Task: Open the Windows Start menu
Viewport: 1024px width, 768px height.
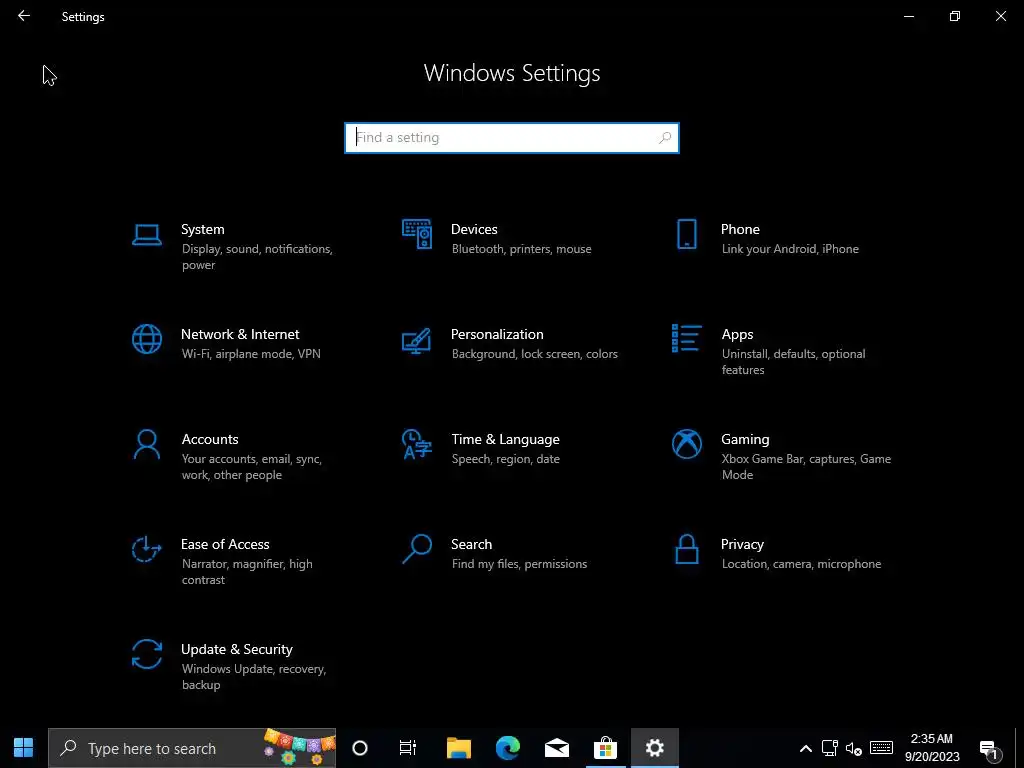Action: [24, 748]
